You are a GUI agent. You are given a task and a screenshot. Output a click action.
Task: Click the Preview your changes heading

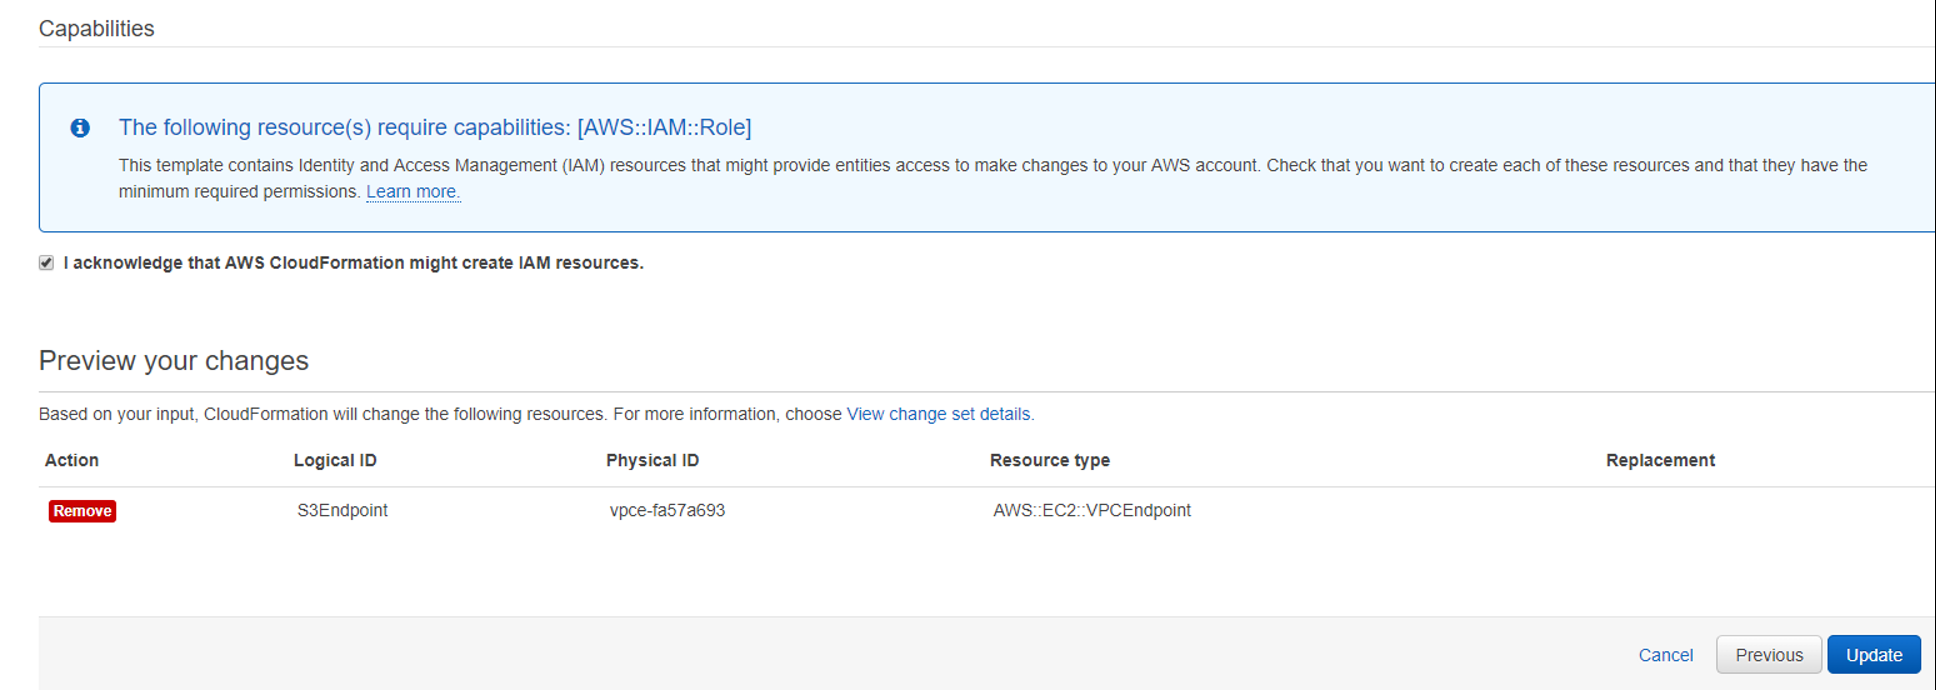tap(174, 361)
